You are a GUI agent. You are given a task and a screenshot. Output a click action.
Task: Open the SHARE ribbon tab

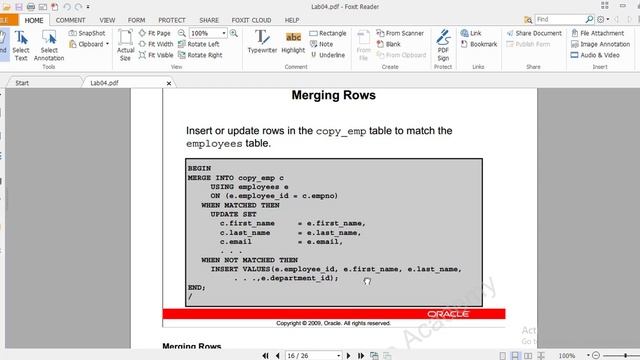coord(209,20)
